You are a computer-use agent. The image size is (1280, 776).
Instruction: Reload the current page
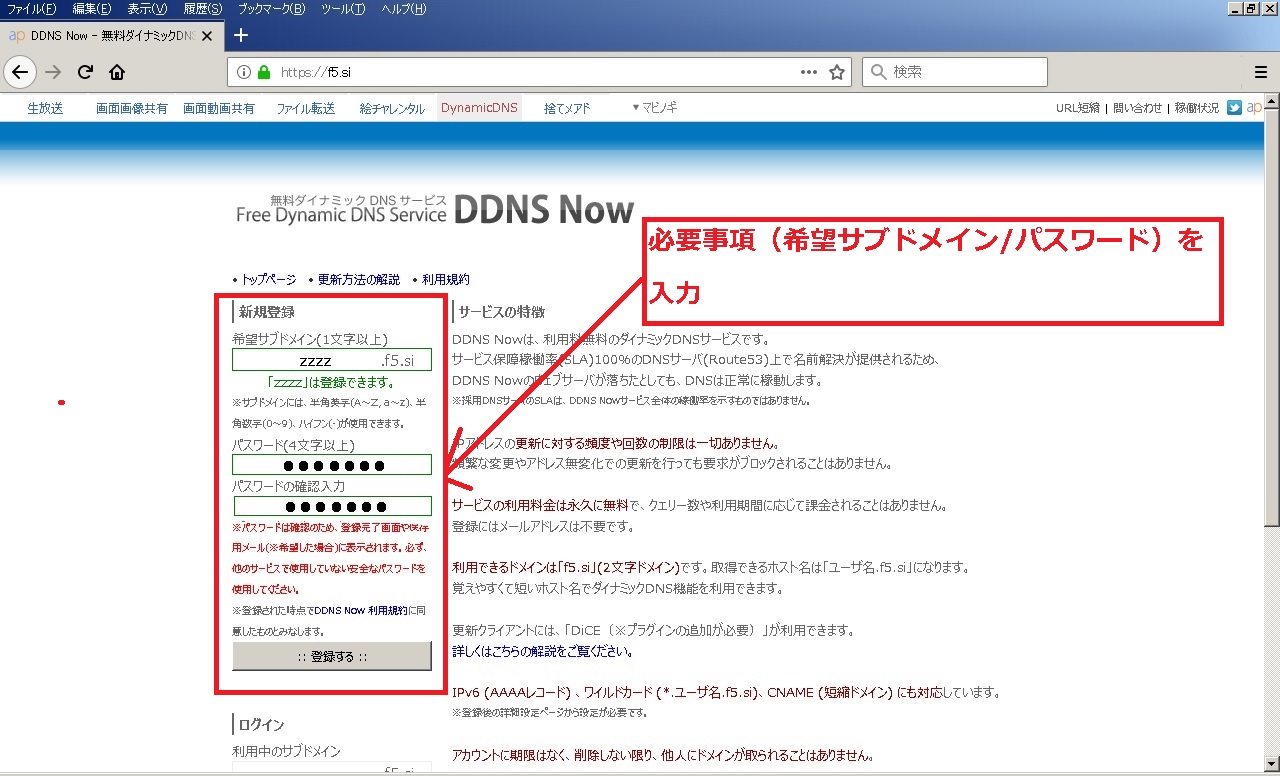pyautogui.click(x=86, y=72)
